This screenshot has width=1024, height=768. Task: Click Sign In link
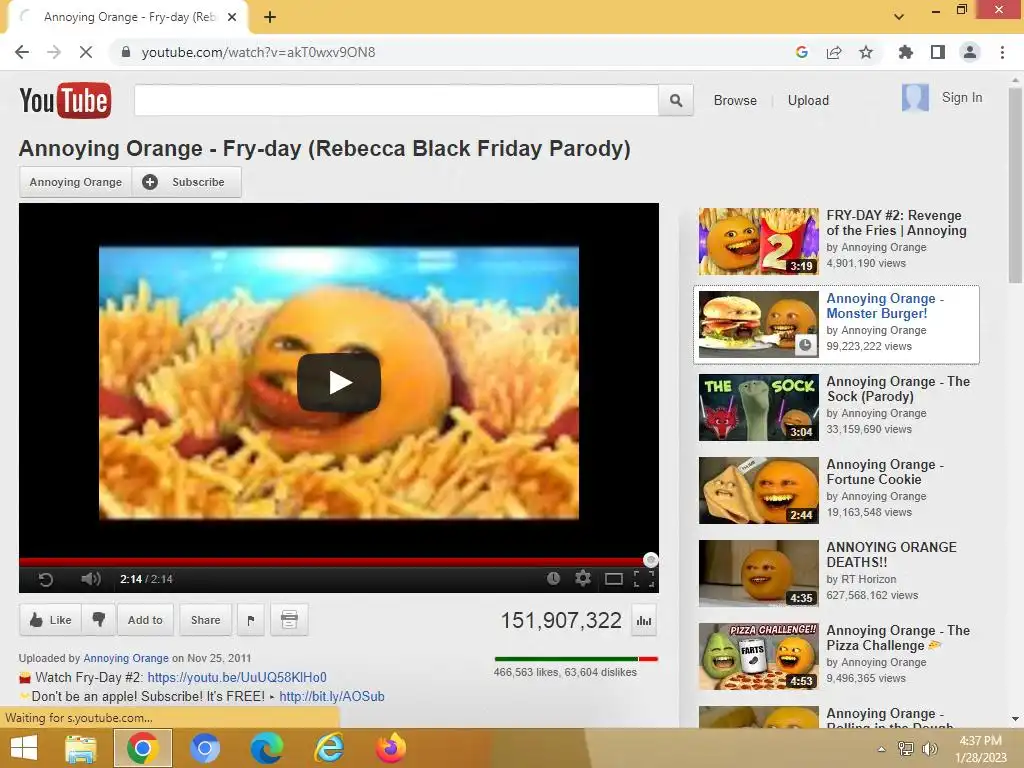pos(961,97)
